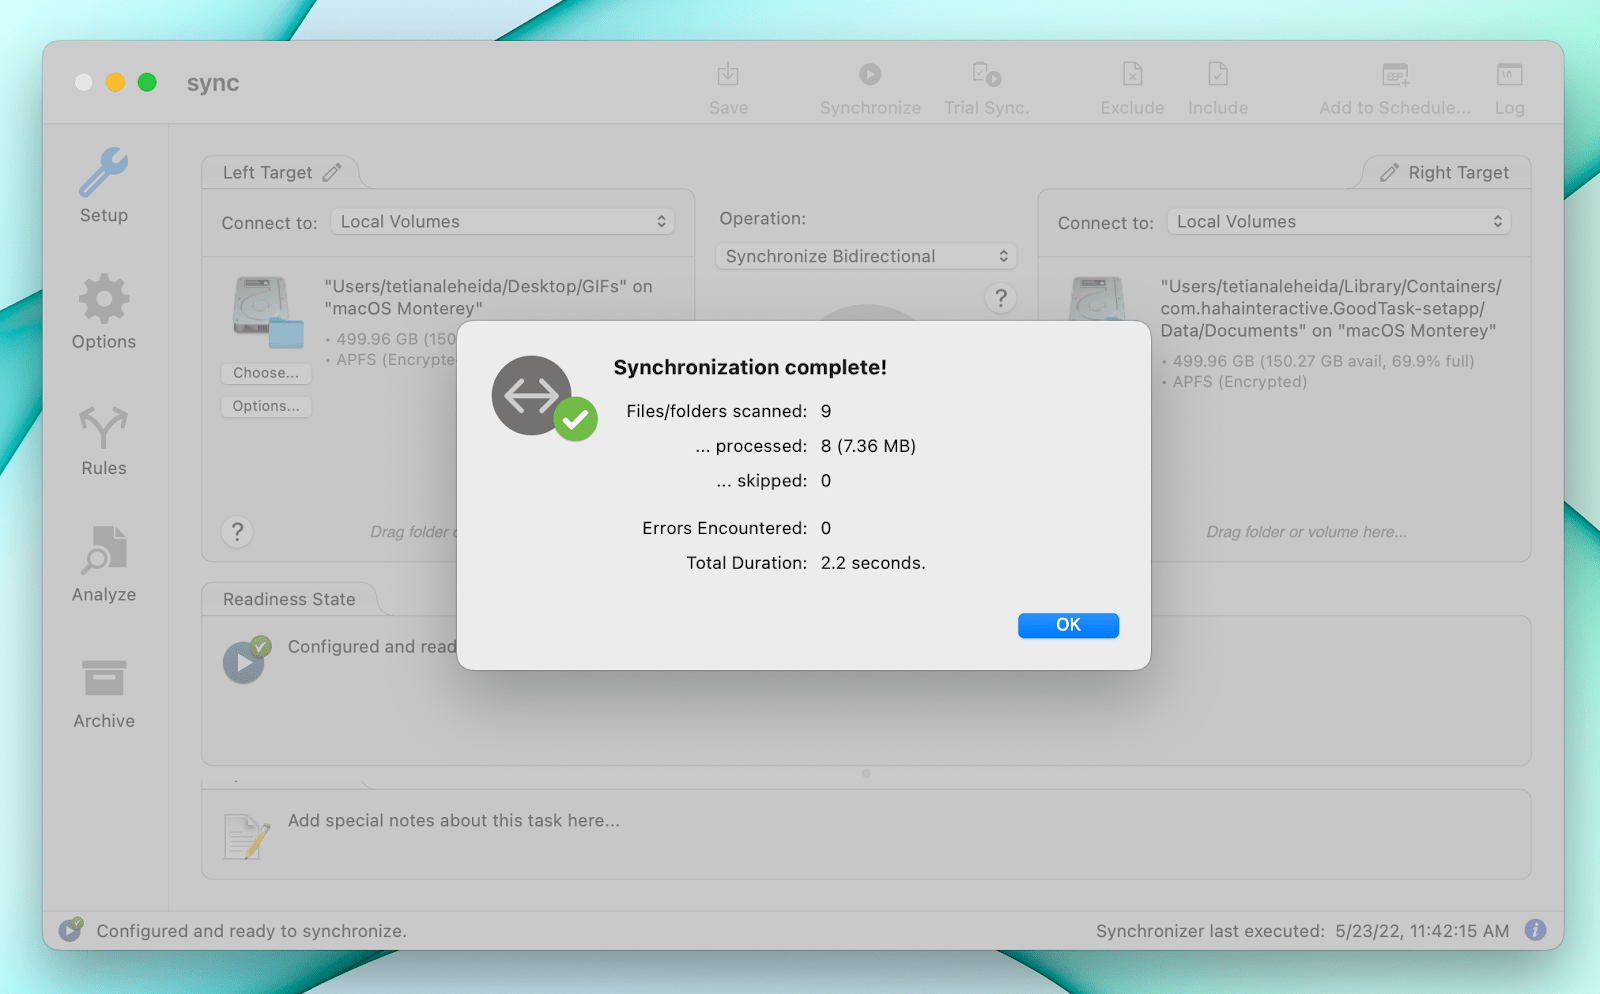Open the Analyze panel in the sidebar
This screenshot has height=994, width=1600.
click(102, 564)
